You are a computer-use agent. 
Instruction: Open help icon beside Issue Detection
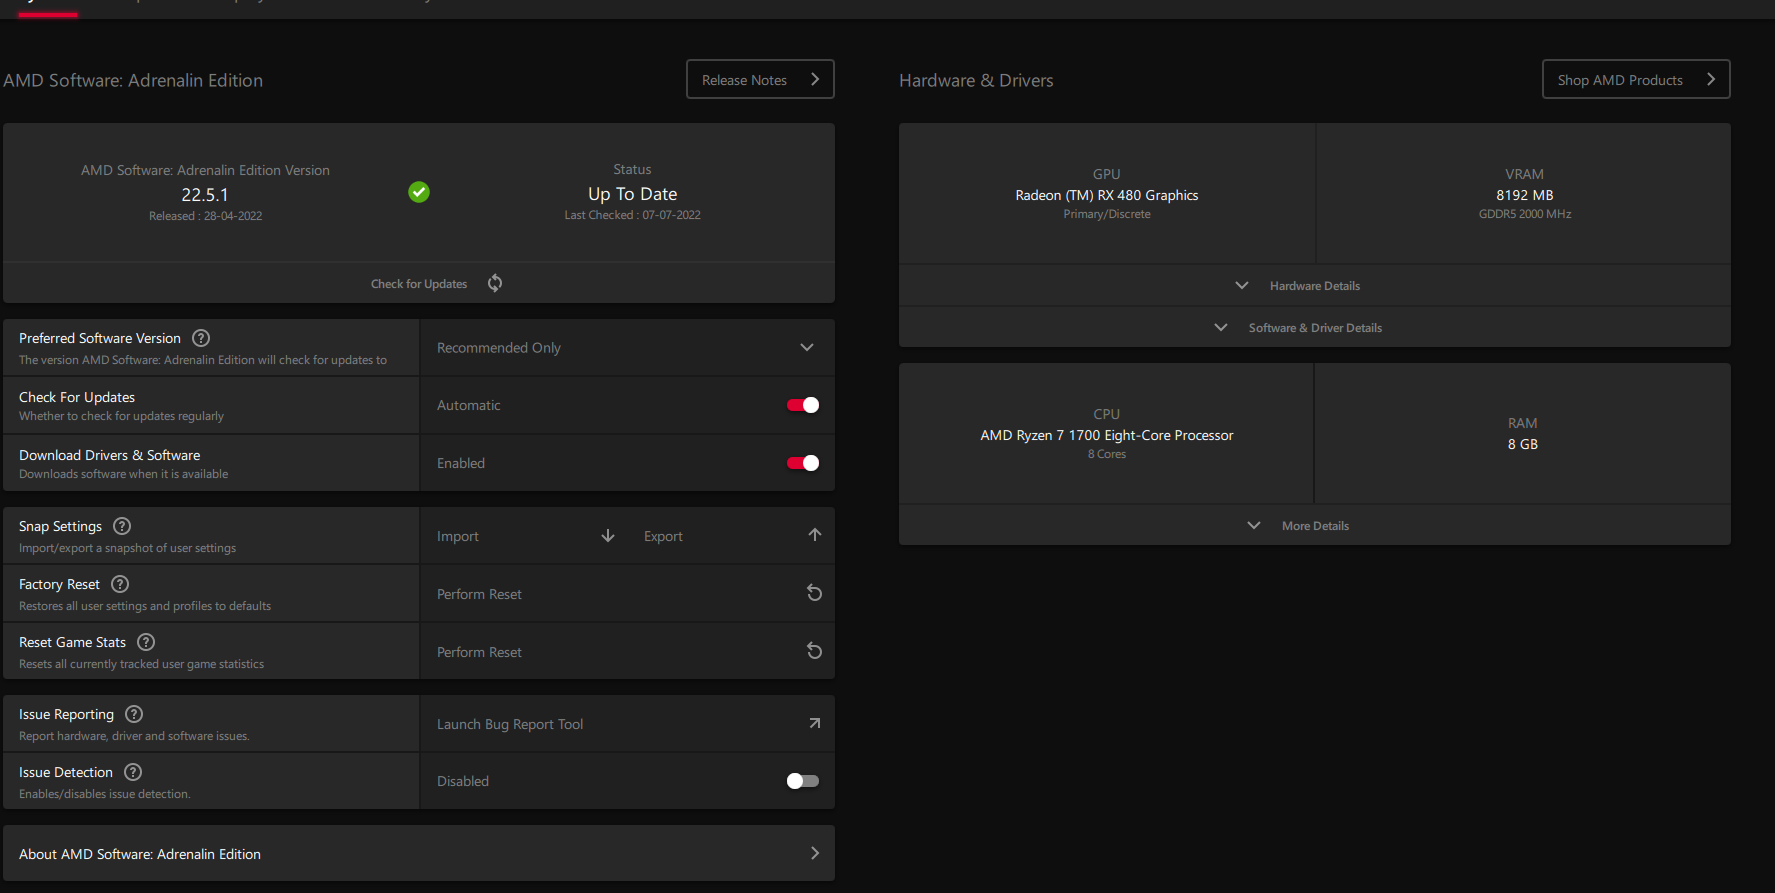[133, 772]
